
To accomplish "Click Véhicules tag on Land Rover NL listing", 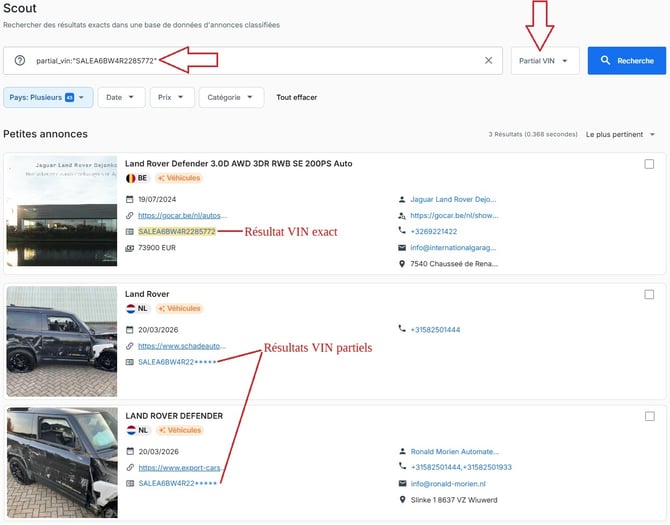I will point(179,308).
